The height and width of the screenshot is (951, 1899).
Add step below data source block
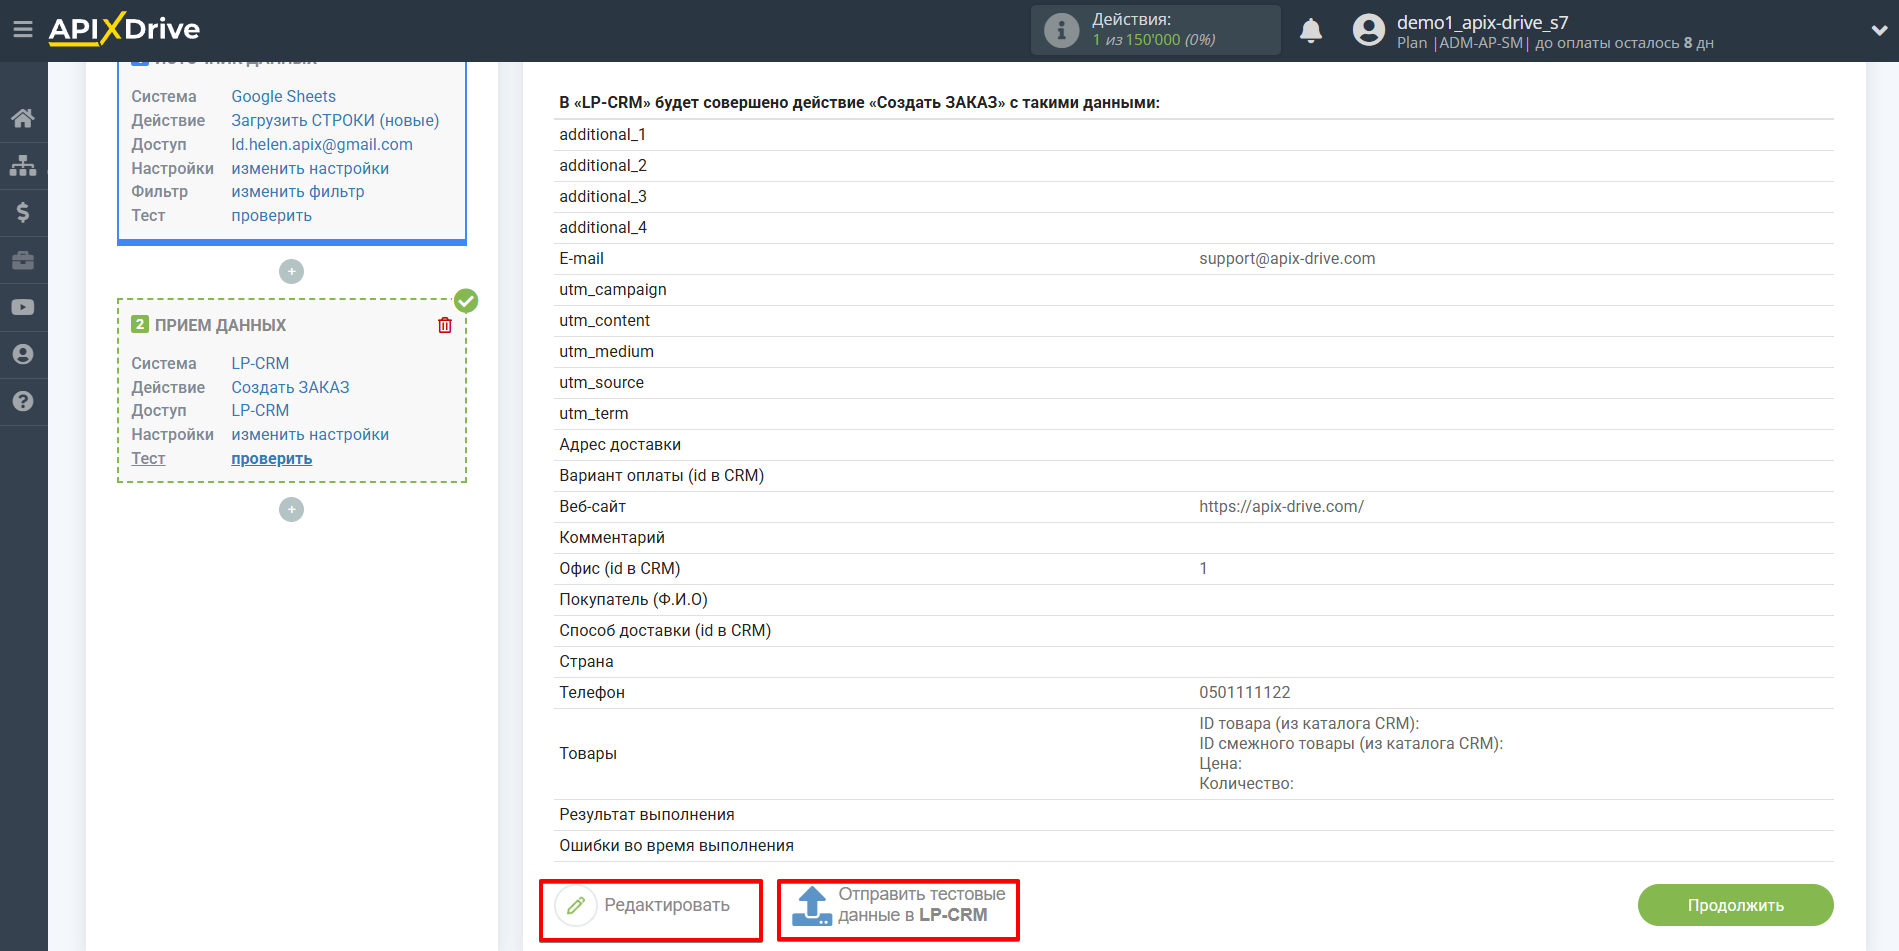point(291,271)
